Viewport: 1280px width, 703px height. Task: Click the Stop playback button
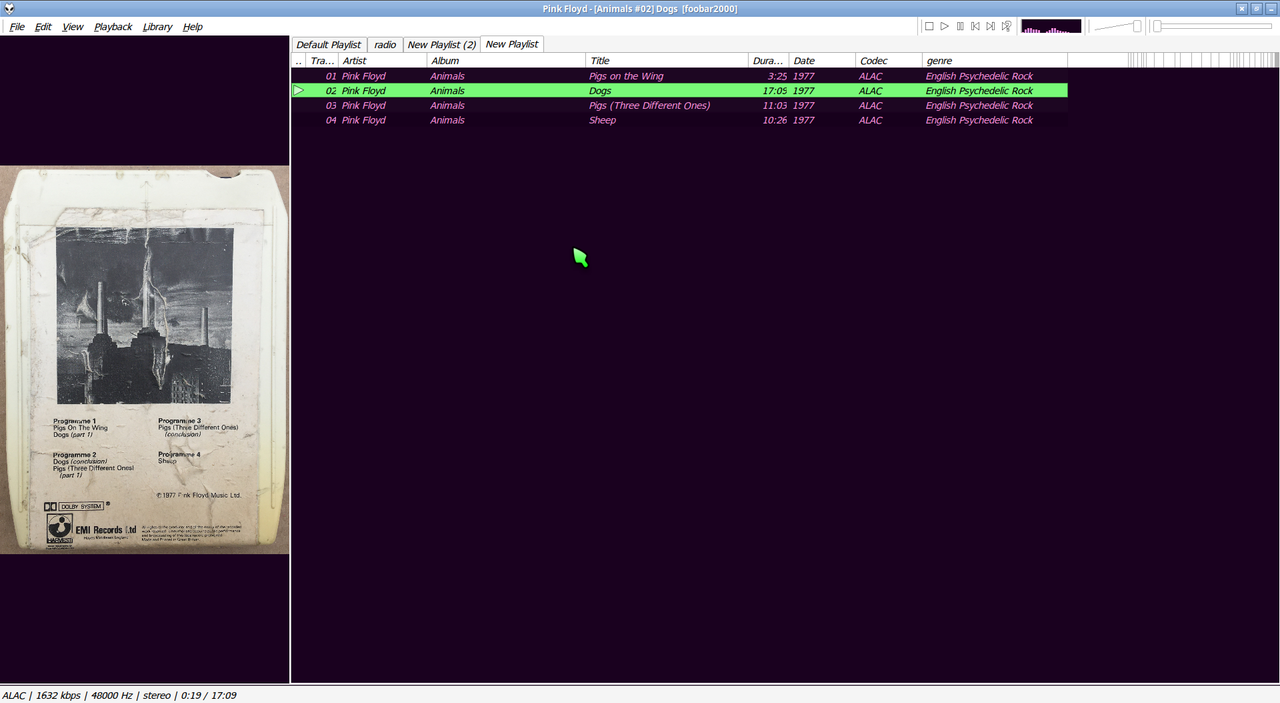[x=929, y=26]
